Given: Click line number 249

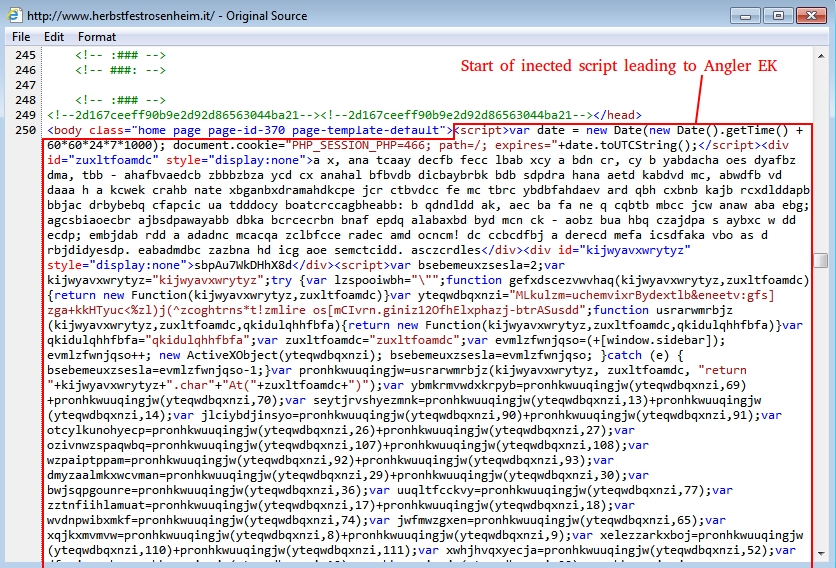Looking at the screenshot, I should pyautogui.click(x=26, y=115).
